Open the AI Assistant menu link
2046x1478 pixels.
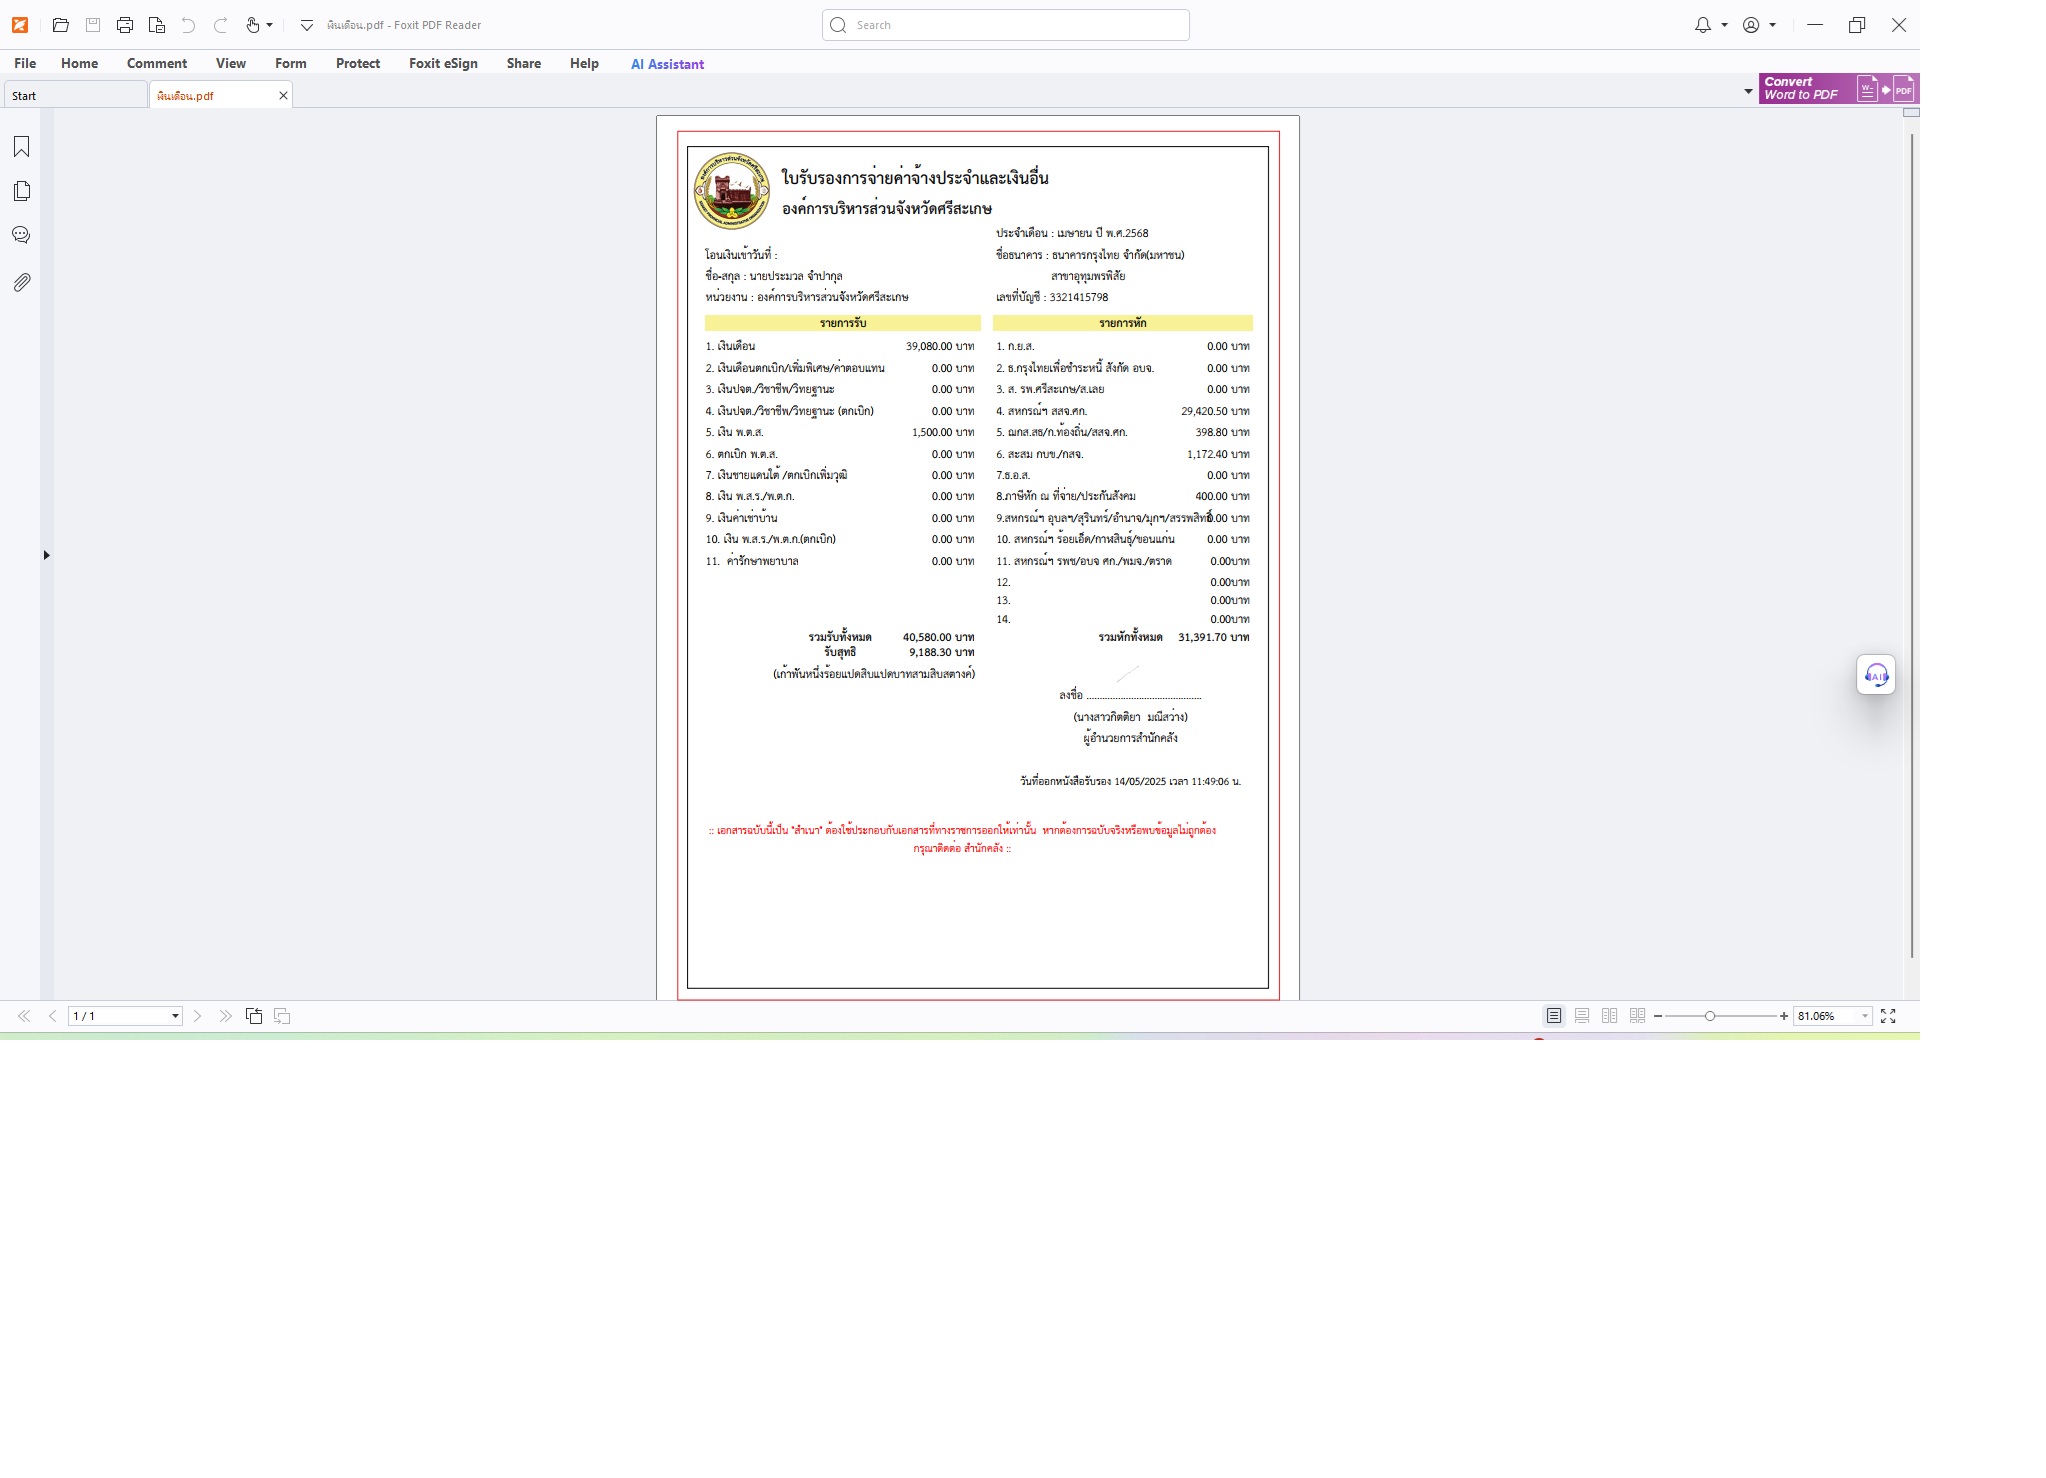pyautogui.click(x=667, y=64)
